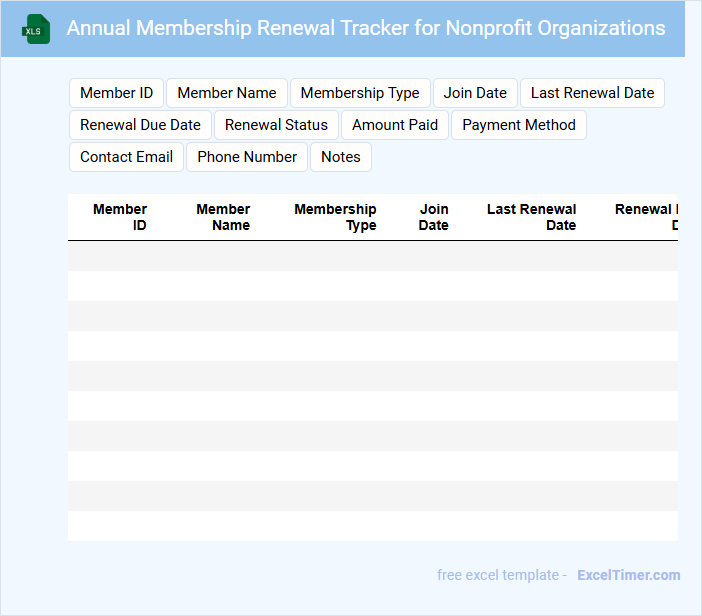Click the page title heading text

[x=365, y=28]
